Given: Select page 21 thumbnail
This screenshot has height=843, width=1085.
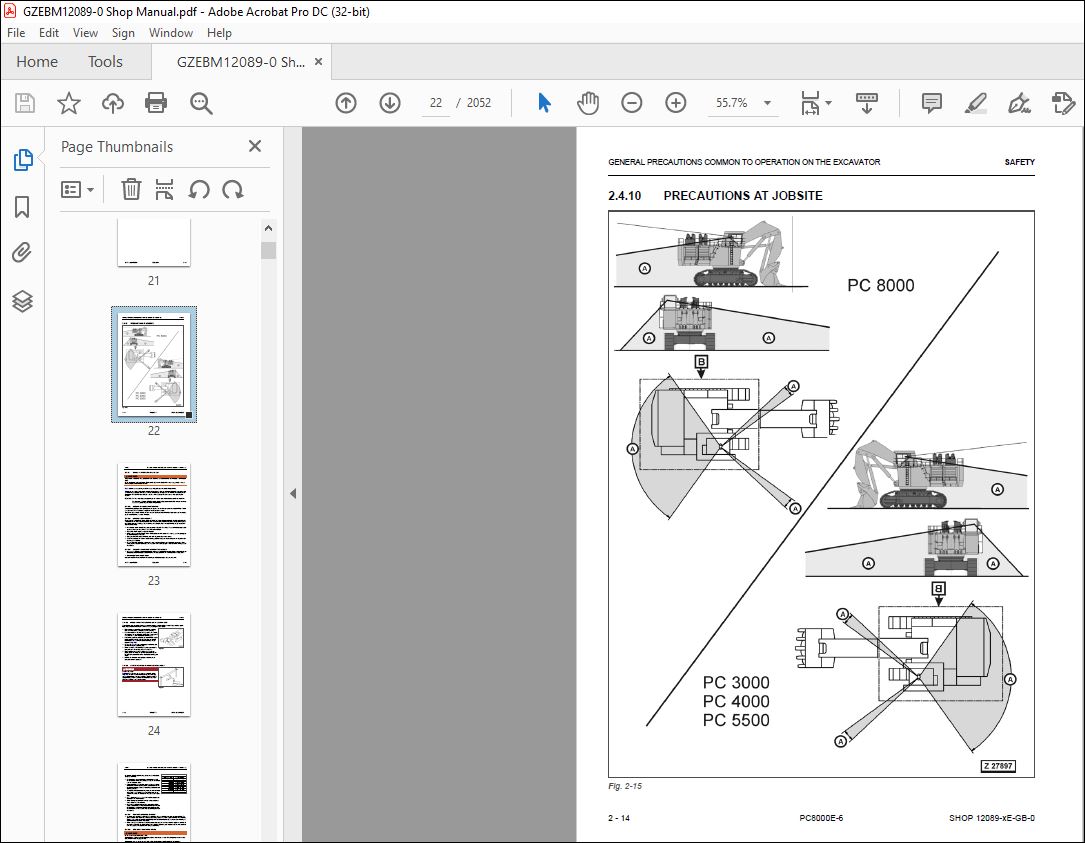Looking at the screenshot, I should click(154, 242).
